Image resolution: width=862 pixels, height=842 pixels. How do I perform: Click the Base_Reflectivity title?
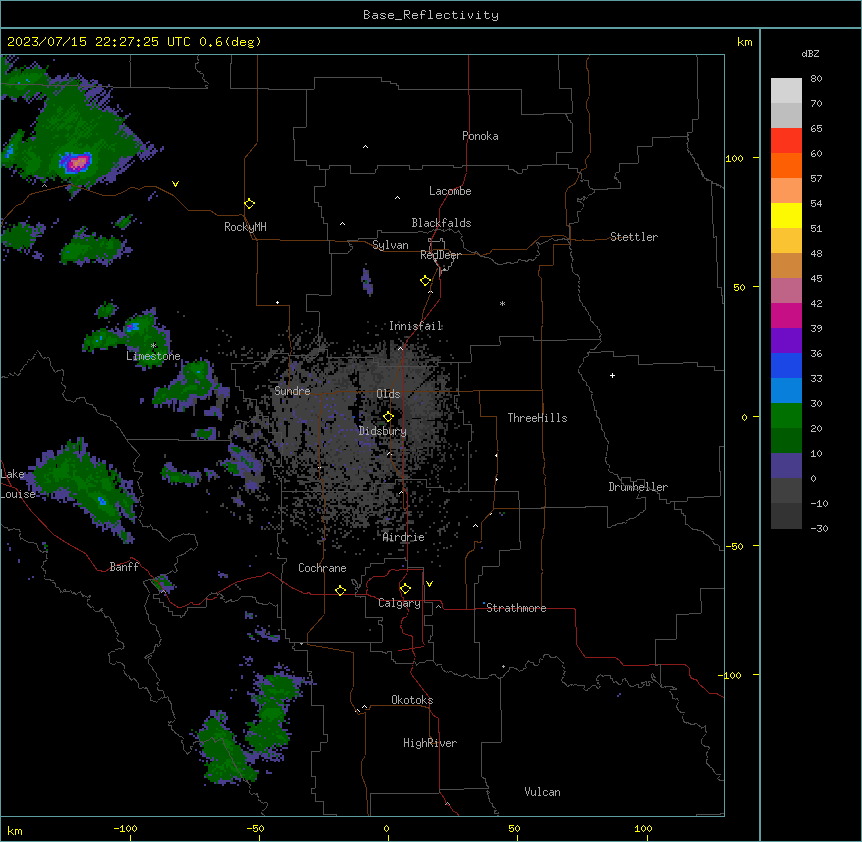pos(431,15)
